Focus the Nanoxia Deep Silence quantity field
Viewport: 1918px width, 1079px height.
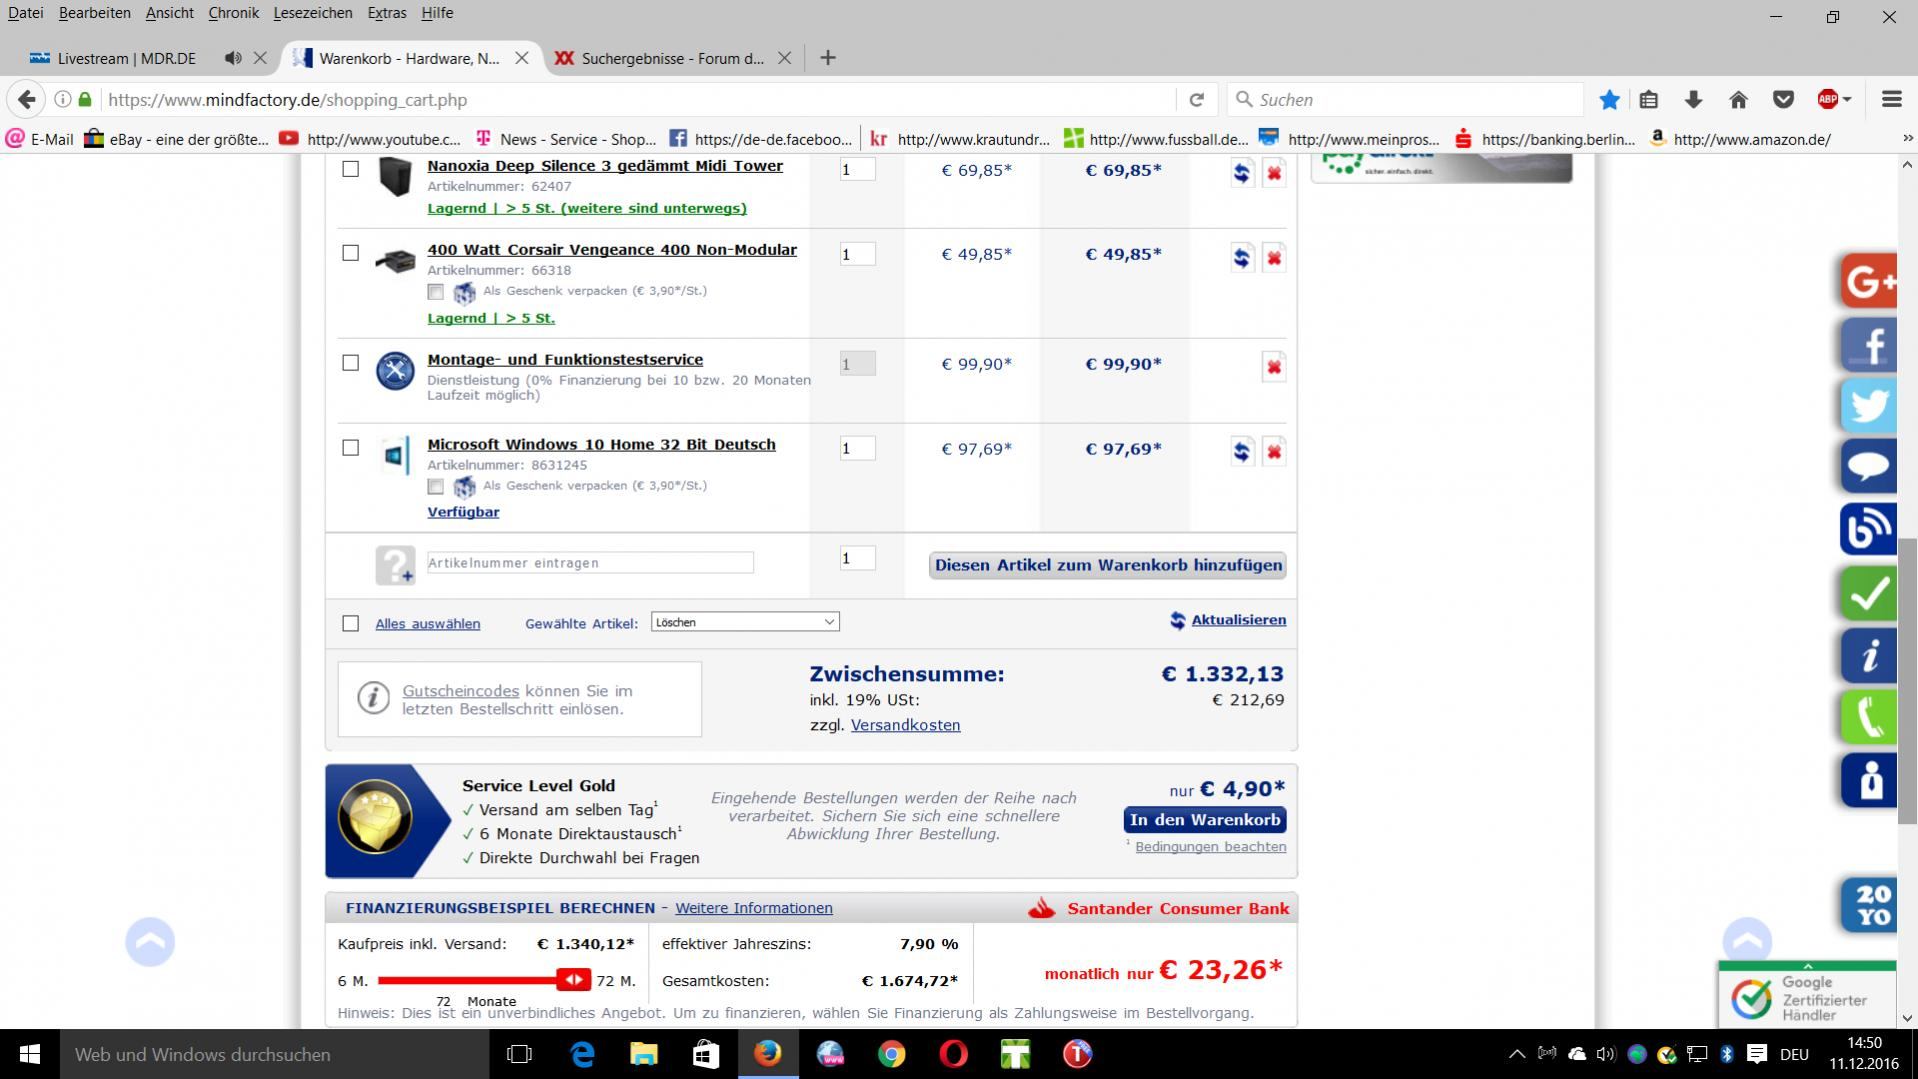[x=857, y=169]
